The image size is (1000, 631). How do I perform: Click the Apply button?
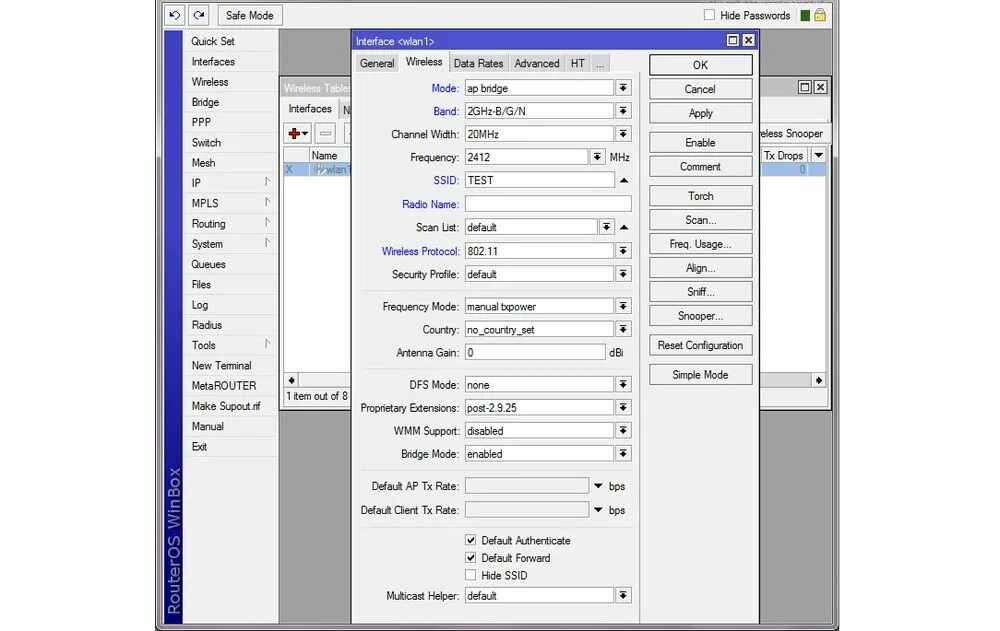[x=700, y=113]
